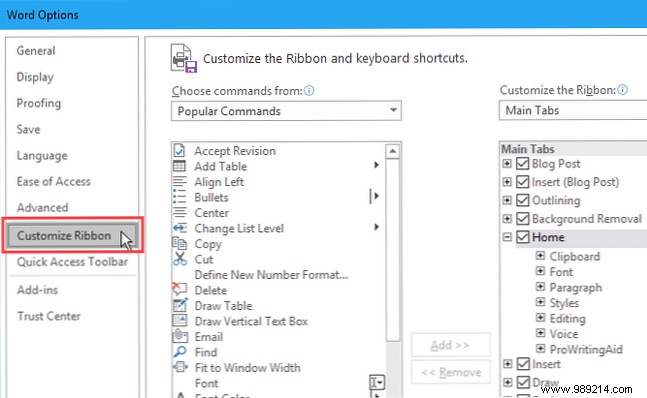Viewport: 647px width, 398px height.
Task: Click the Add >> button
Action: click(450, 345)
